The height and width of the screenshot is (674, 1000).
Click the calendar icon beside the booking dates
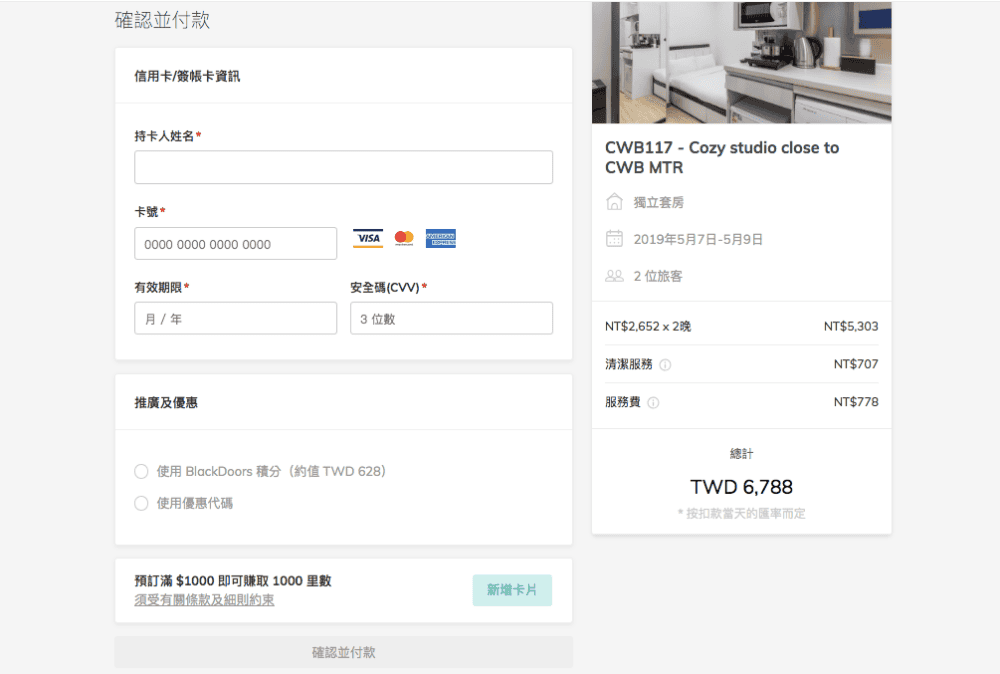614,238
